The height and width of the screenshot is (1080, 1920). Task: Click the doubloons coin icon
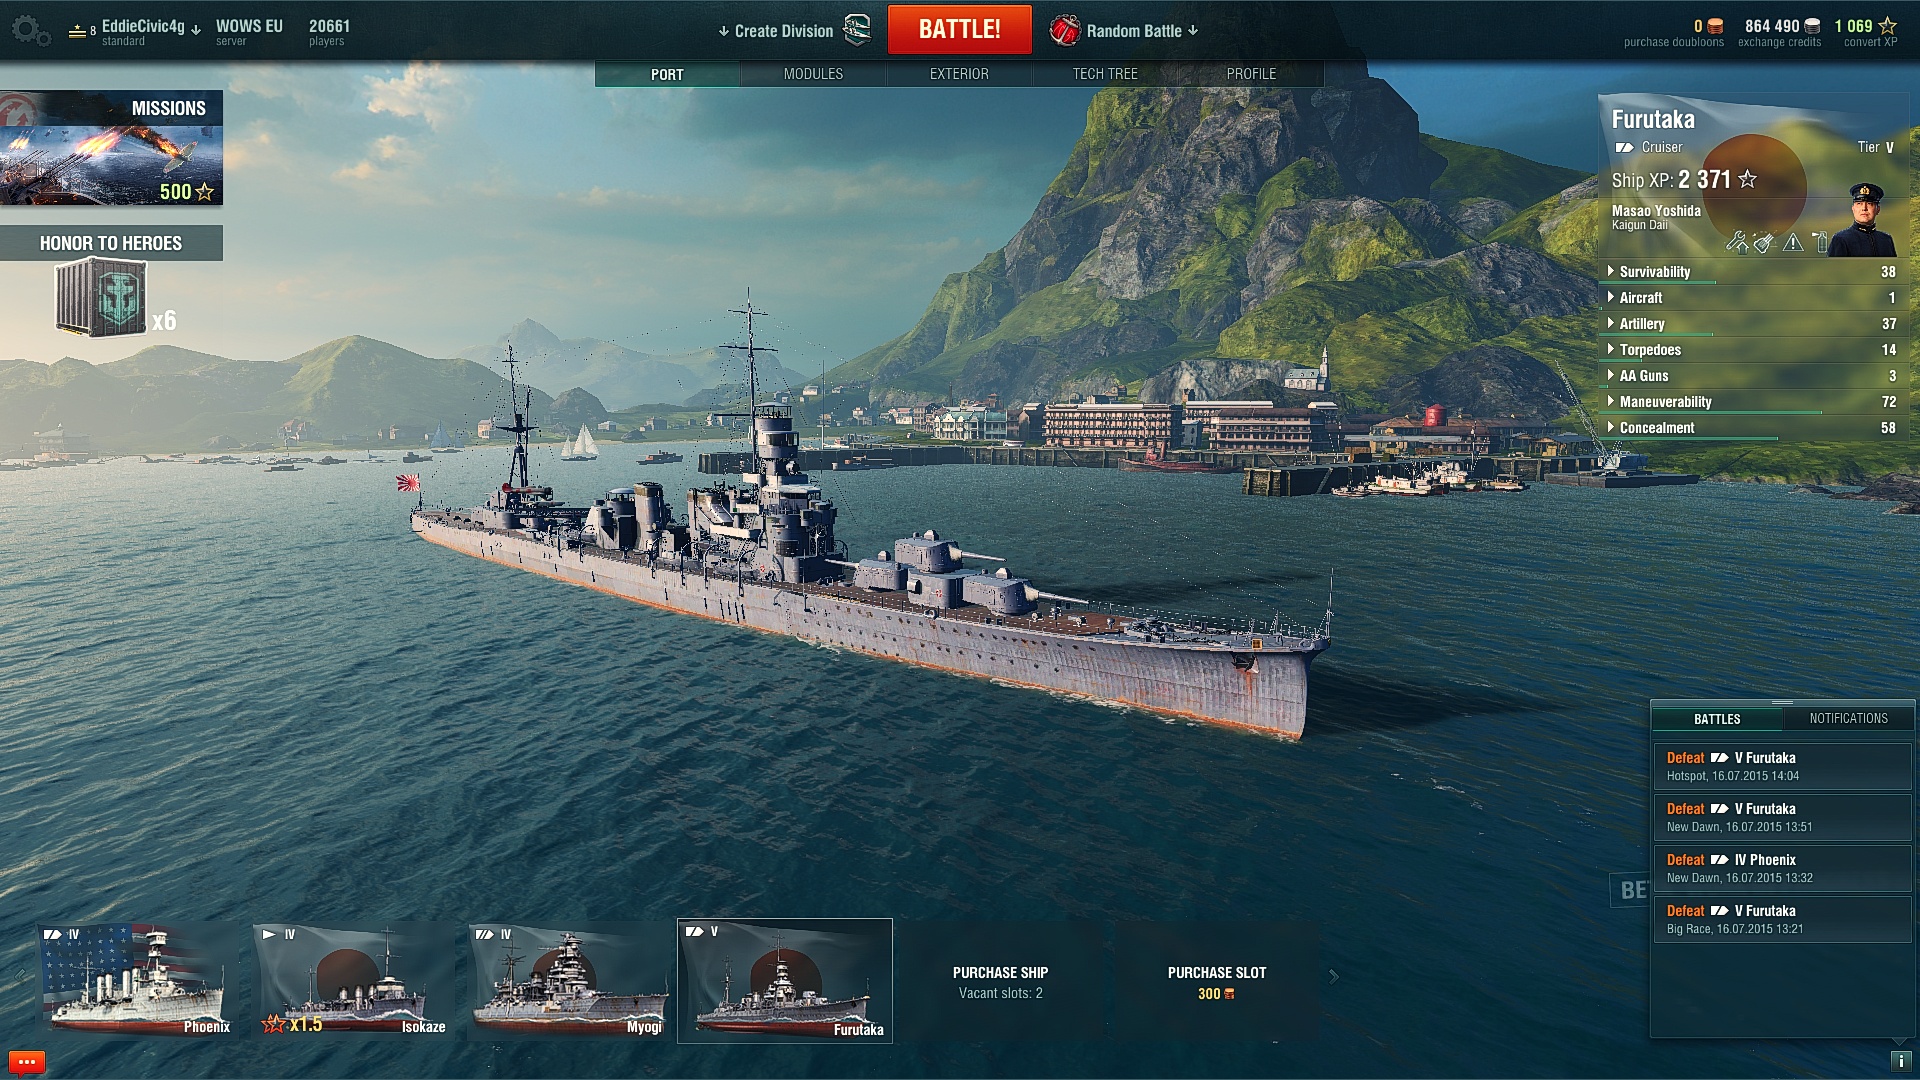[x=1715, y=27]
